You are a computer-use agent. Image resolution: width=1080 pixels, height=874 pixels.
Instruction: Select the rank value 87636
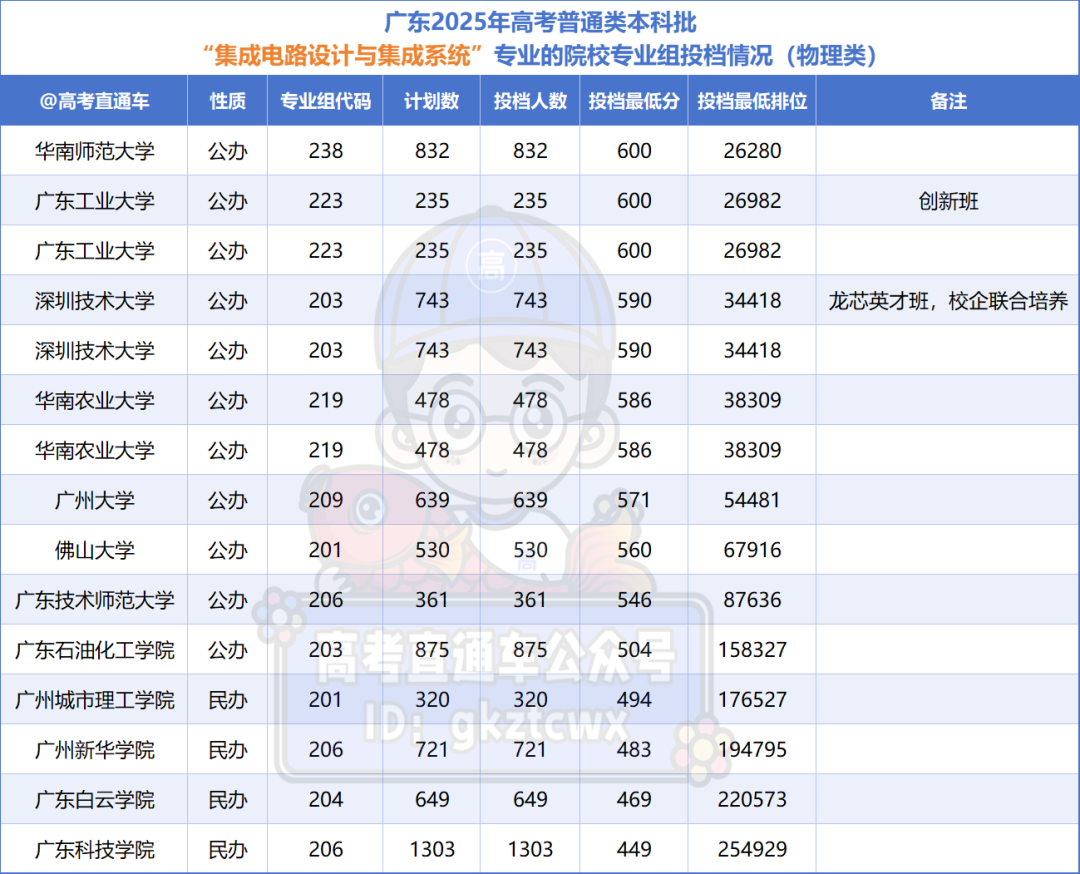[752, 600]
